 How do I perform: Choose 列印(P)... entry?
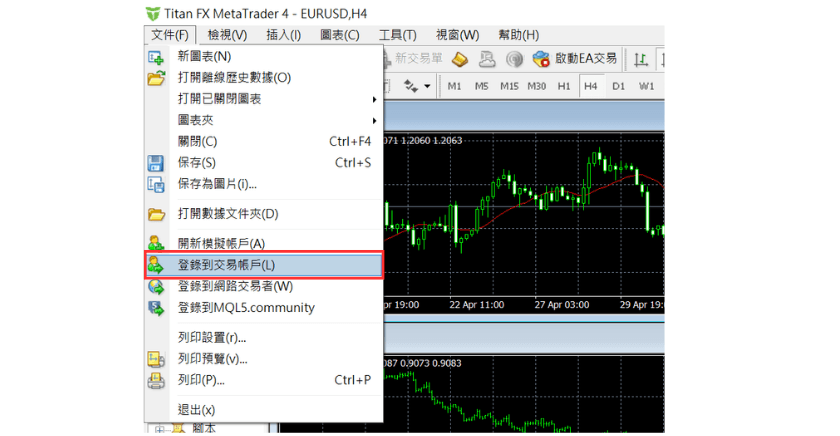click(264, 380)
